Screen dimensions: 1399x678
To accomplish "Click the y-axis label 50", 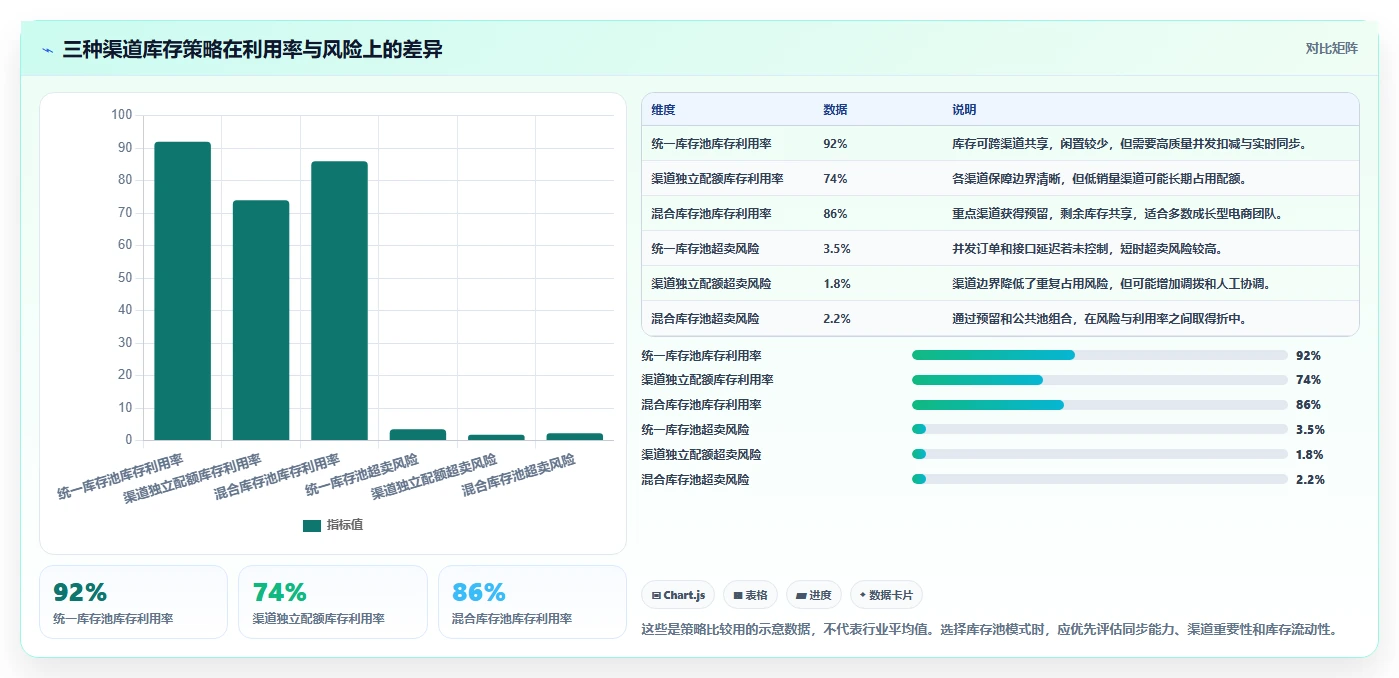I will point(125,277).
